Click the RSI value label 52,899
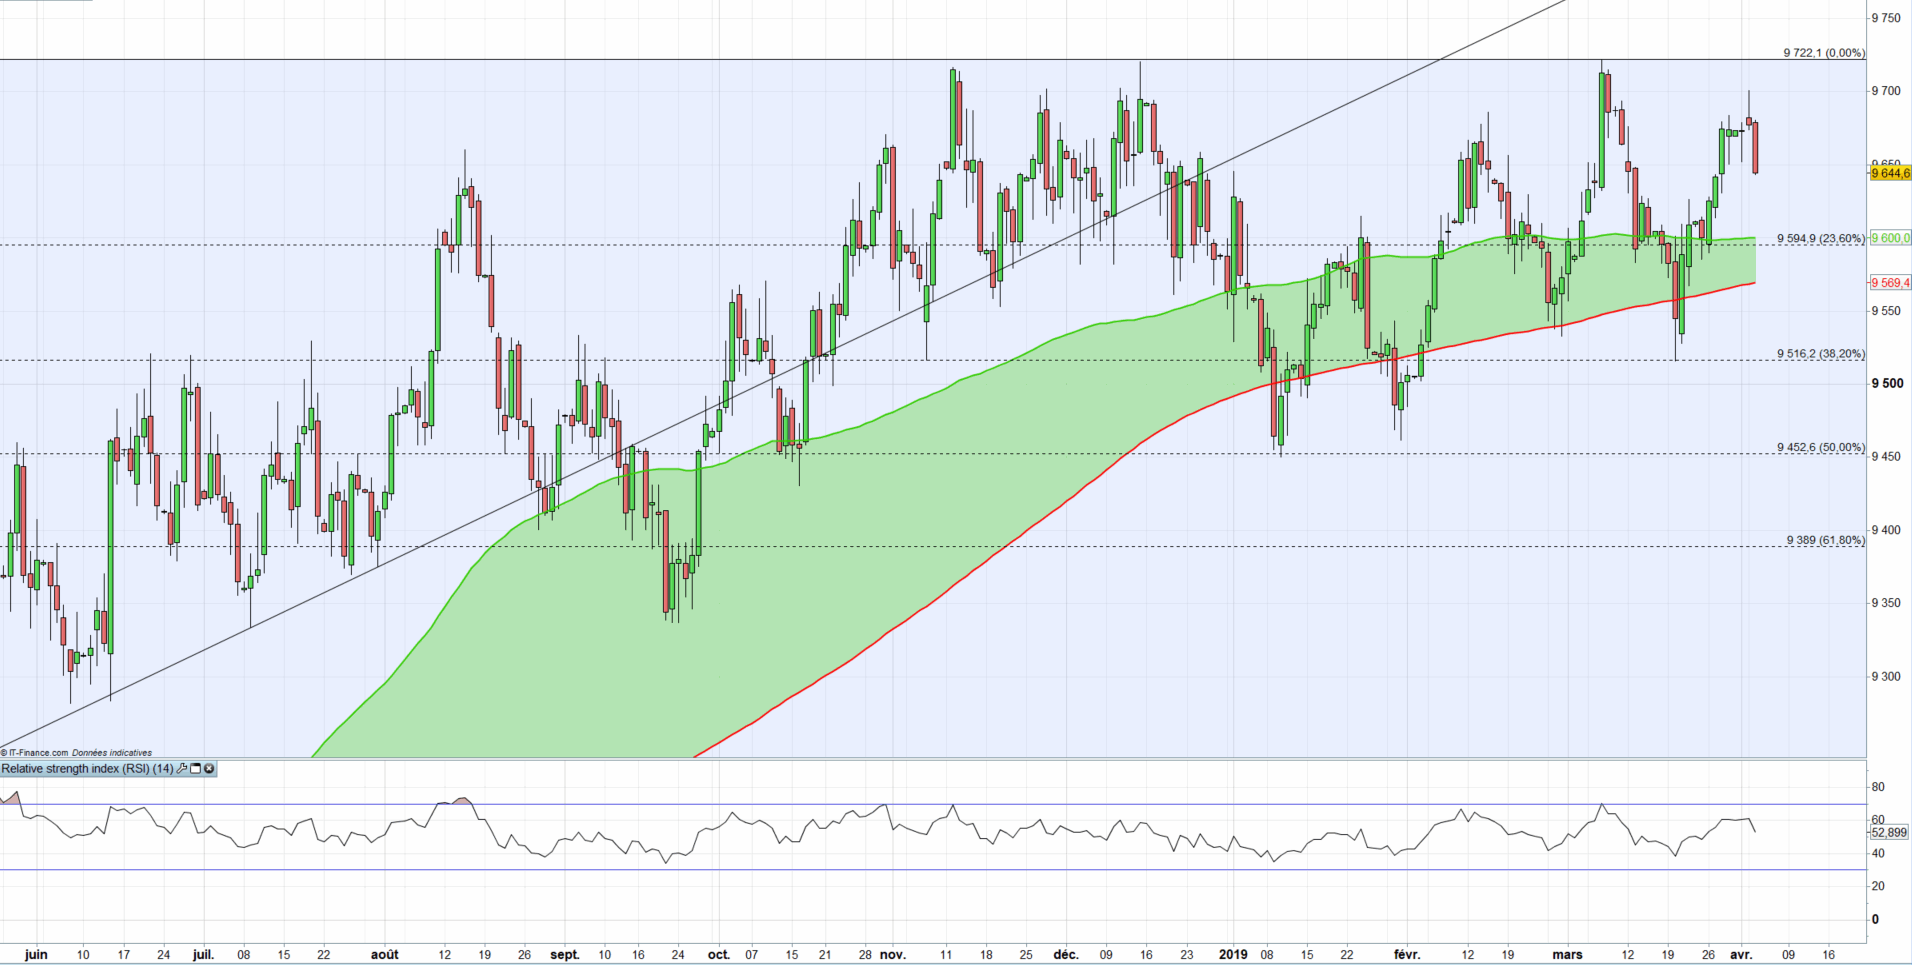 point(1889,832)
